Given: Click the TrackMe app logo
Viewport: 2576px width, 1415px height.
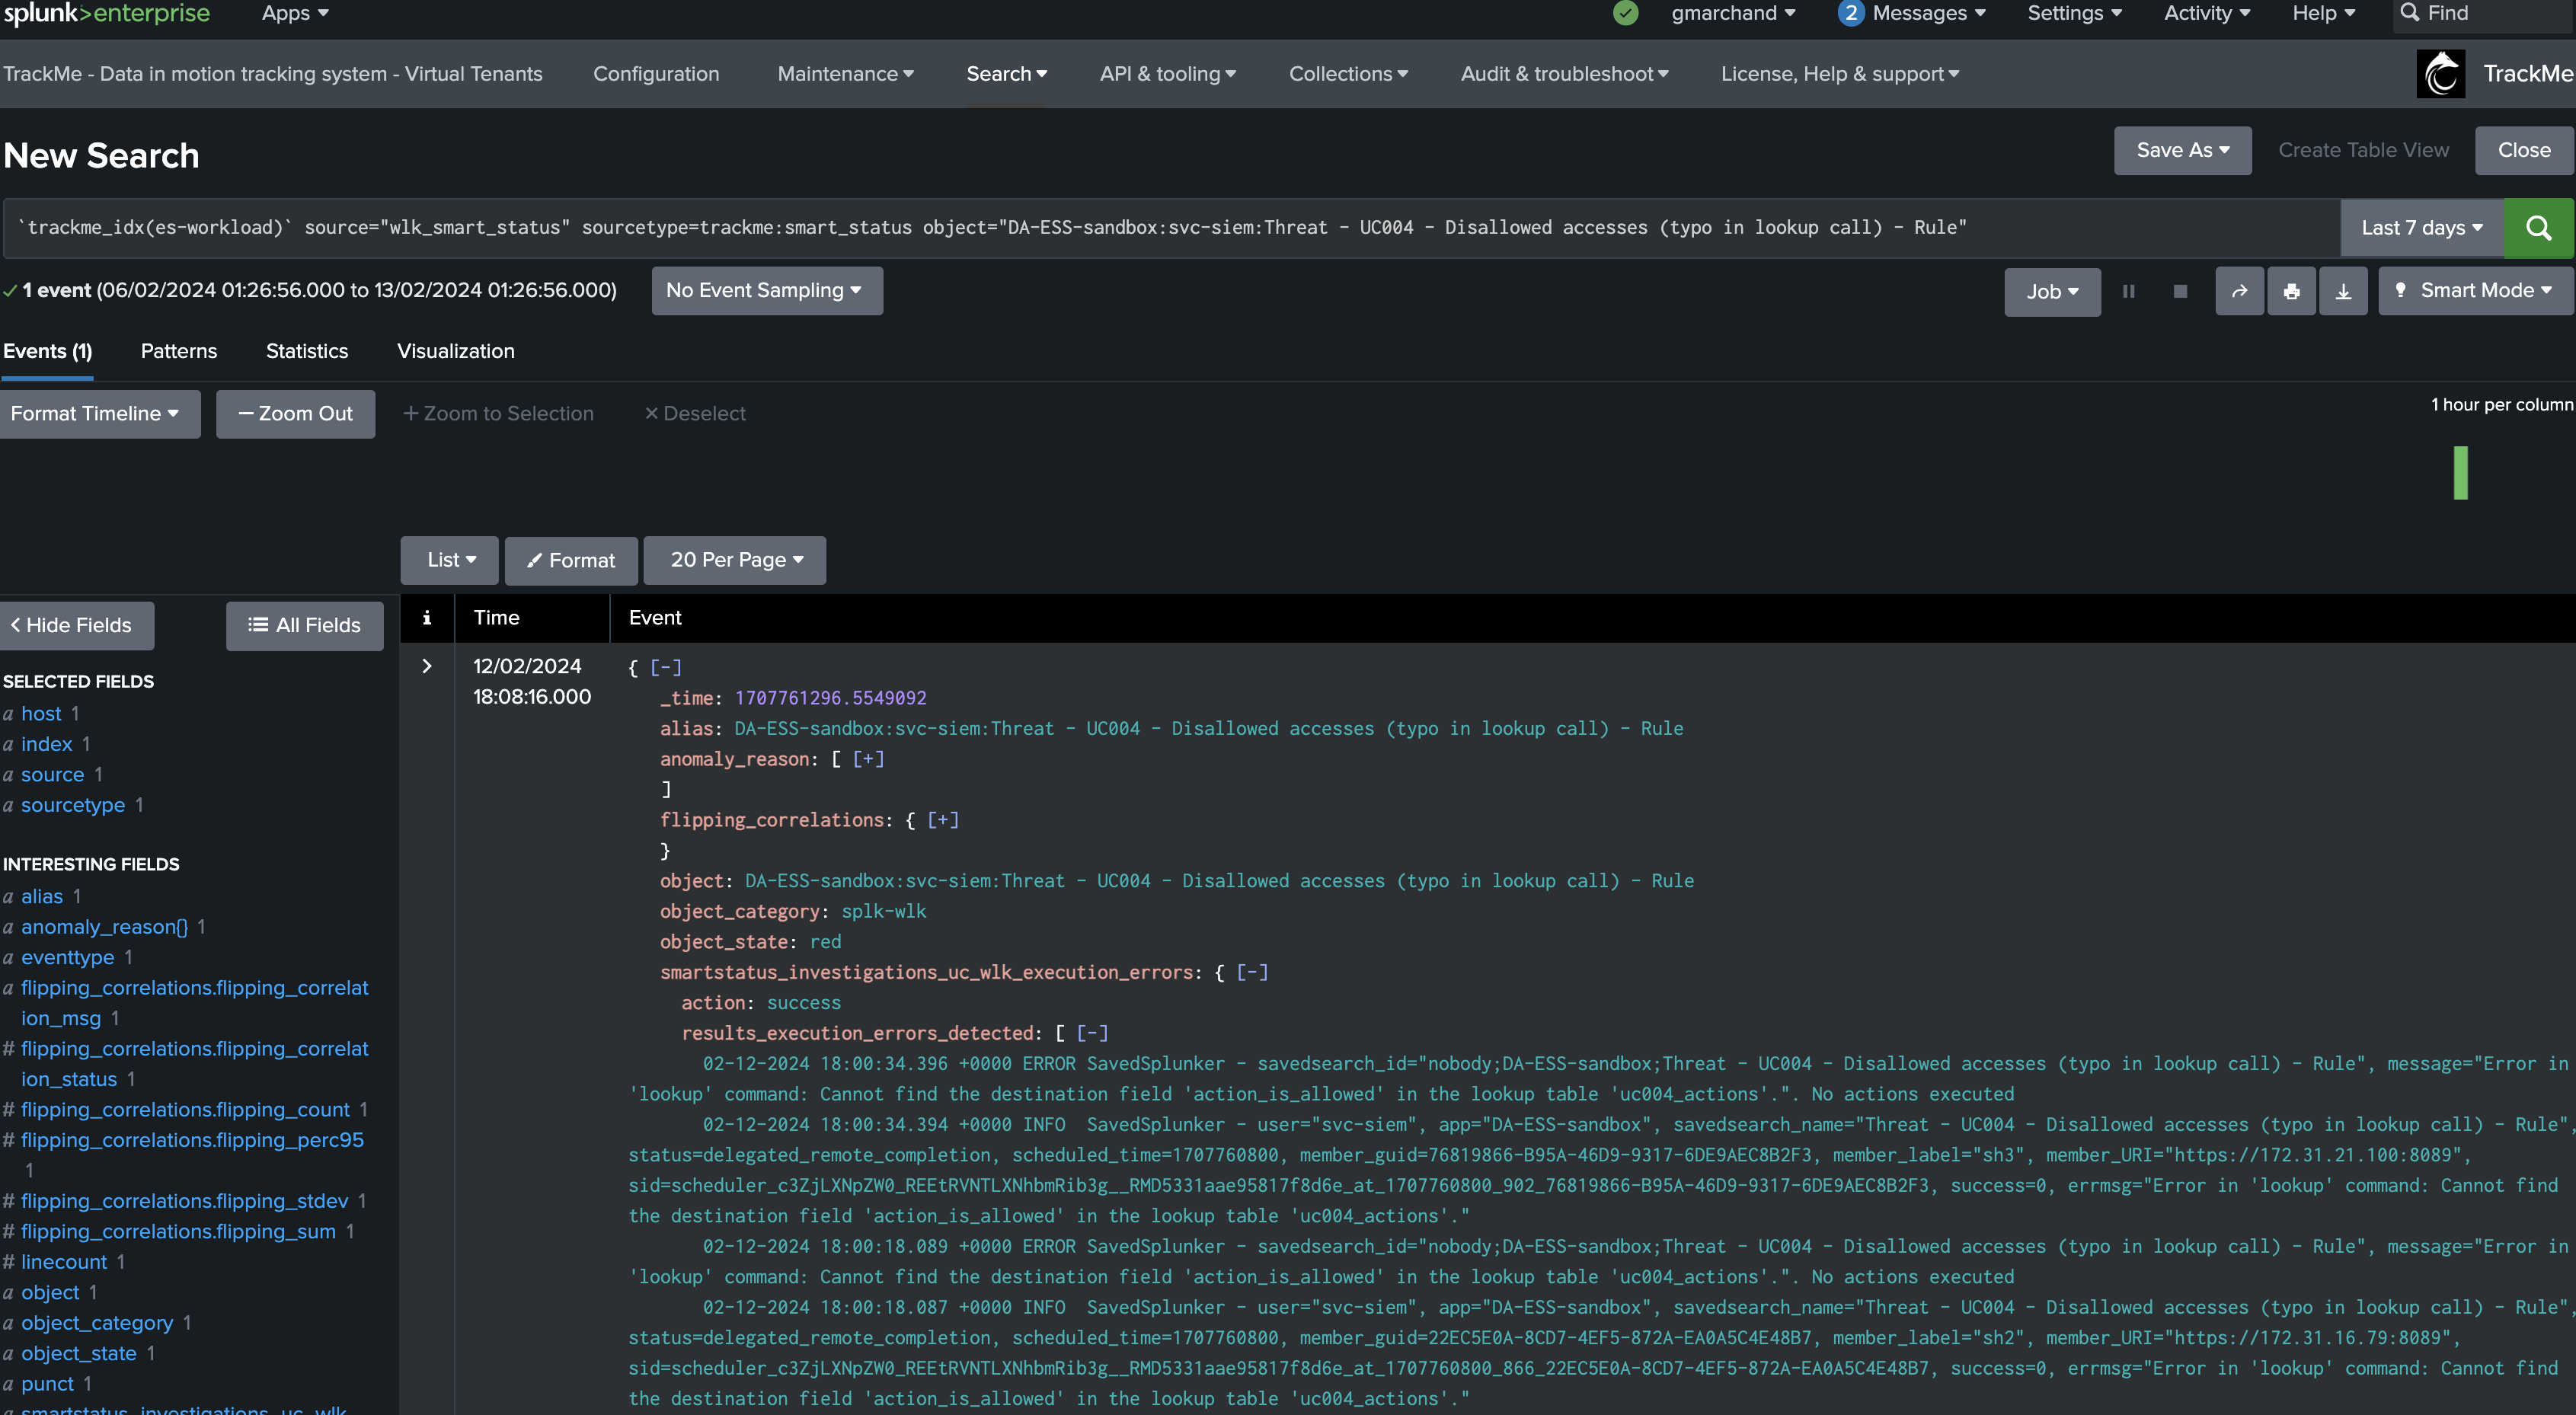Looking at the screenshot, I should coord(2441,74).
